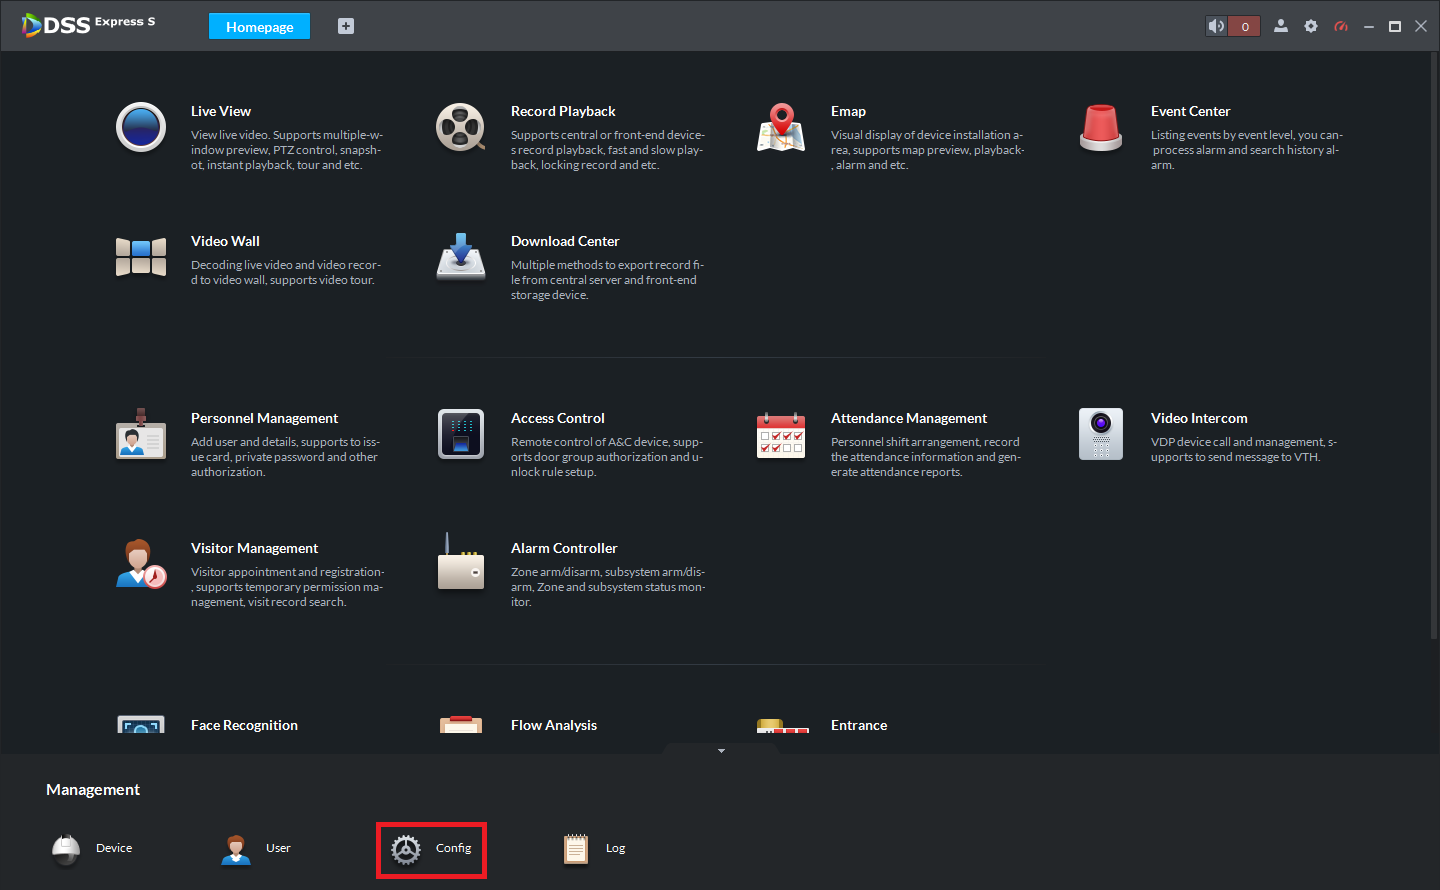
Task: Maximize the DSS Express window
Action: coord(1395,26)
